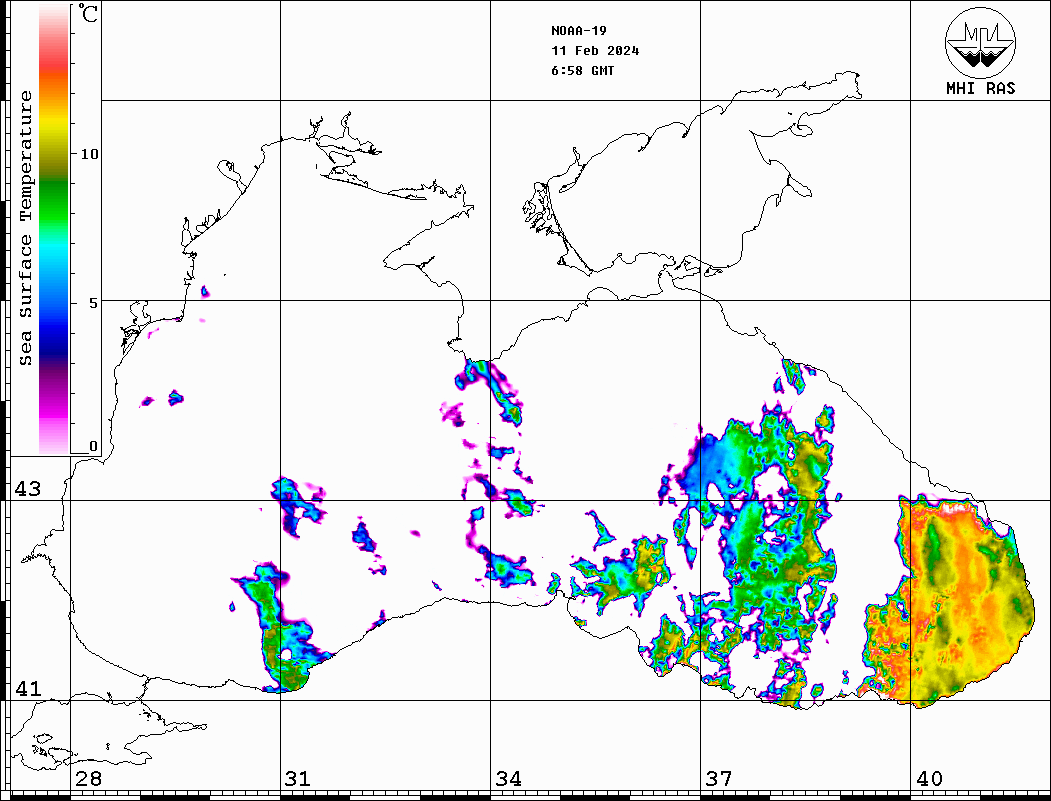
Task: Click longitude label "40"
Action: (x=929, y=778)
